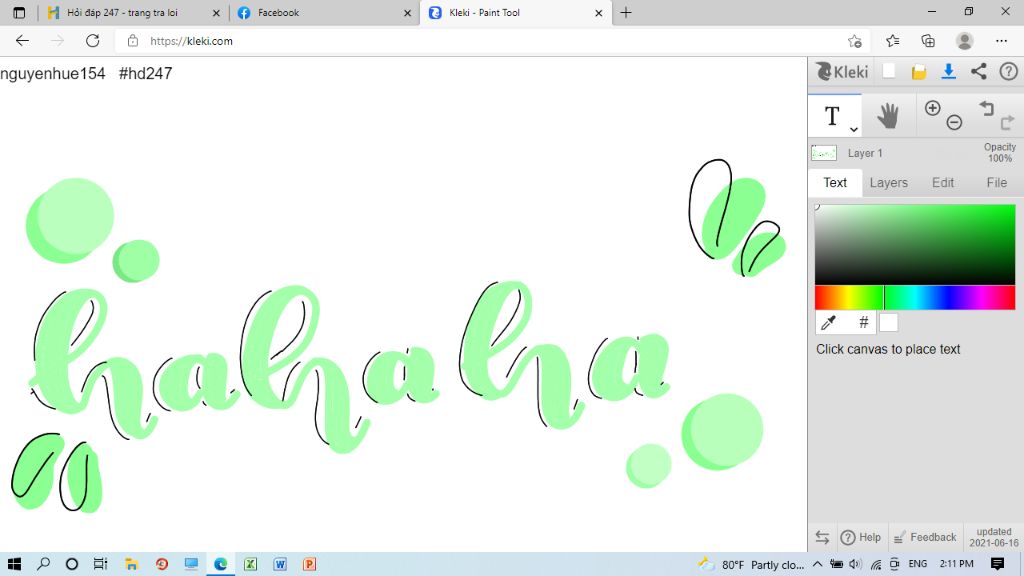The height and width of the screenshot is (576, 1024).
Task: Open the notification center
Action: (997, 564)
